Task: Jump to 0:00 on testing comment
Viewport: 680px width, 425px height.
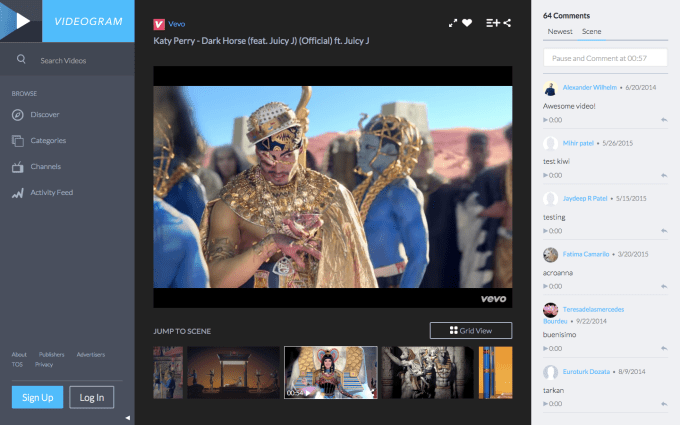Action: pos(552,231)
